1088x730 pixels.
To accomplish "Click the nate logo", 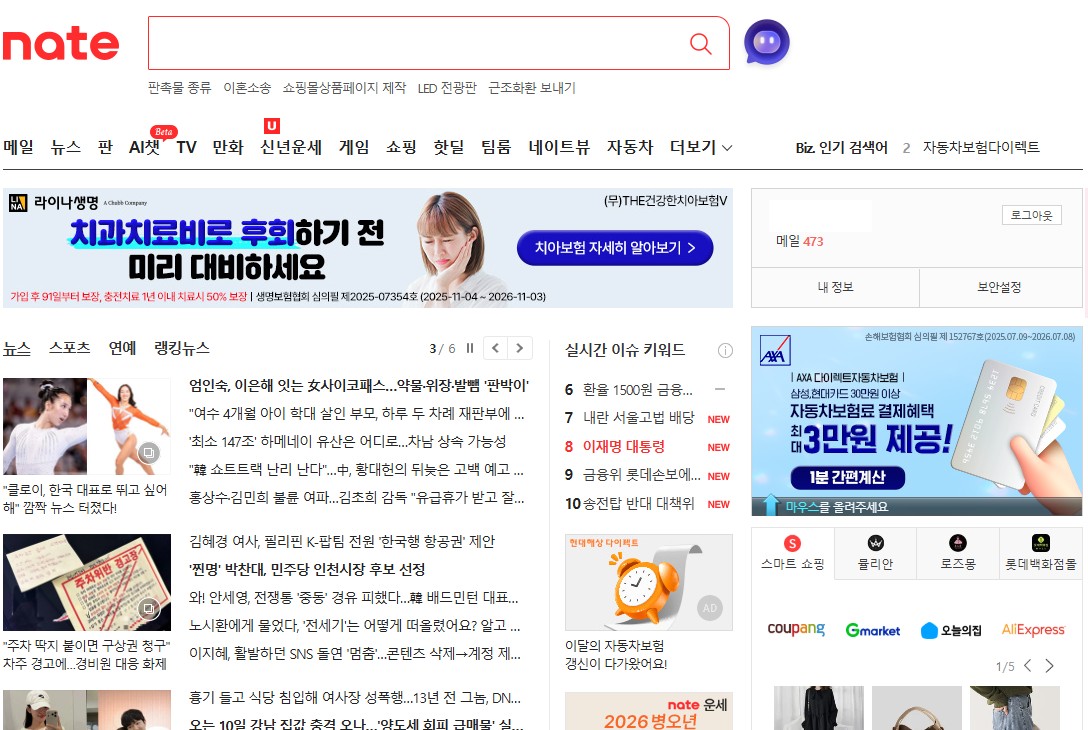I will [61, 44].
